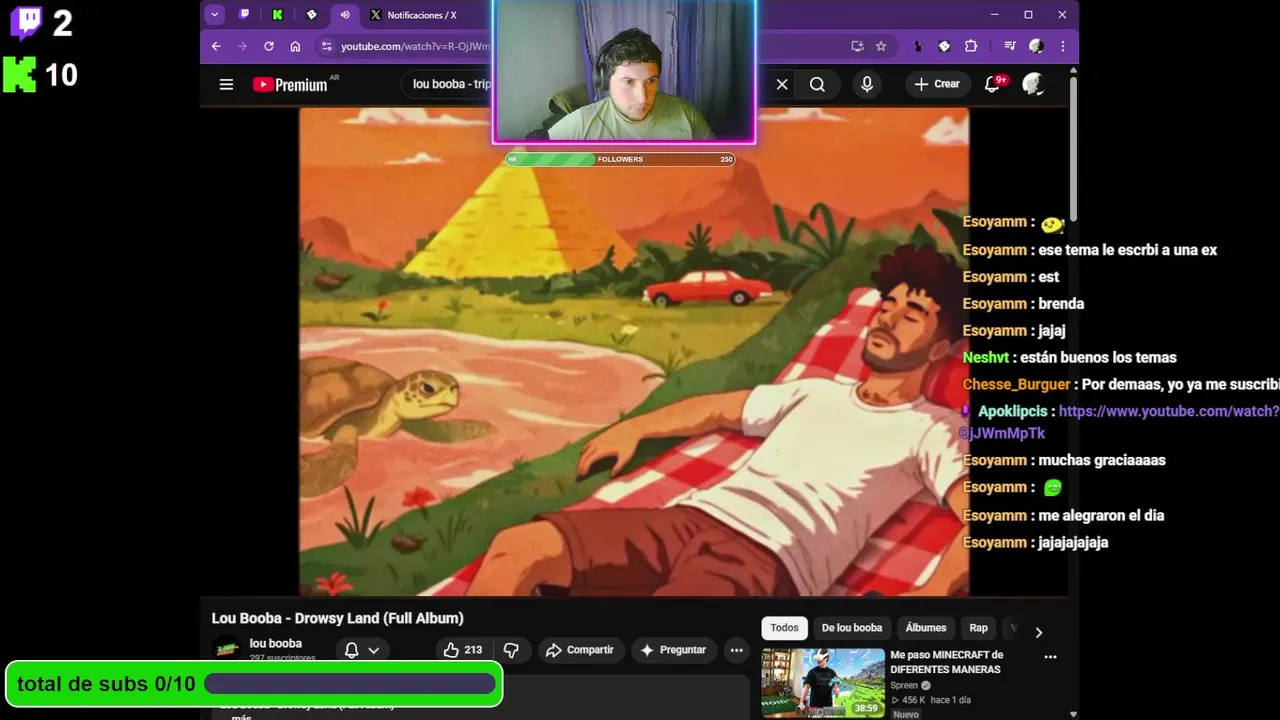Select the active YouTube tab playing audio
Viewport: 1280px width, 720px height.
point(344,15)
